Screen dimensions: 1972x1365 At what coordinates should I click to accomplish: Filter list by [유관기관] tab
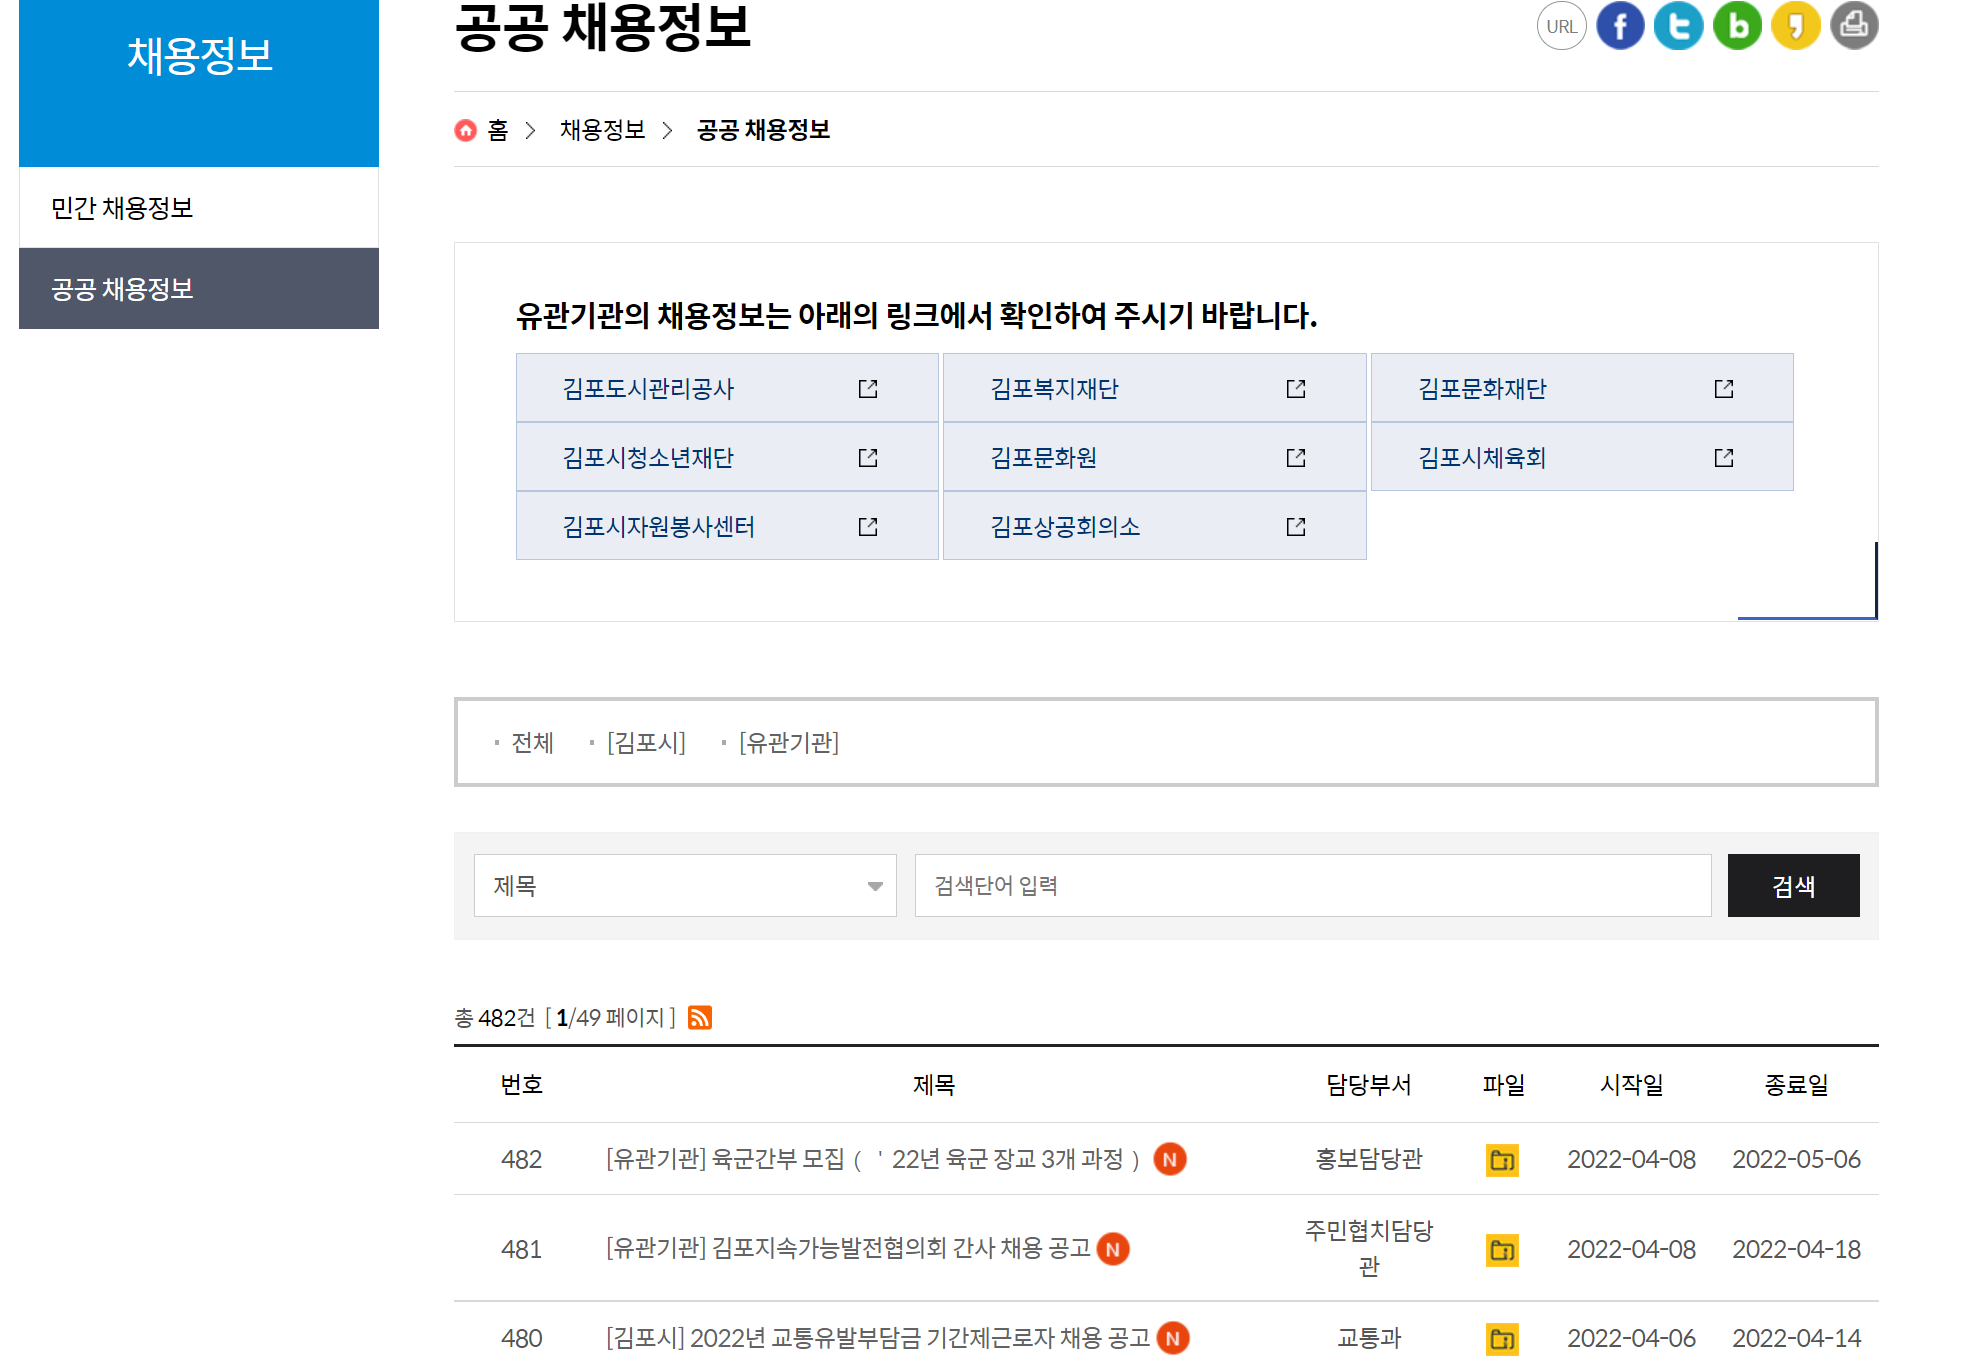point(788,743)
